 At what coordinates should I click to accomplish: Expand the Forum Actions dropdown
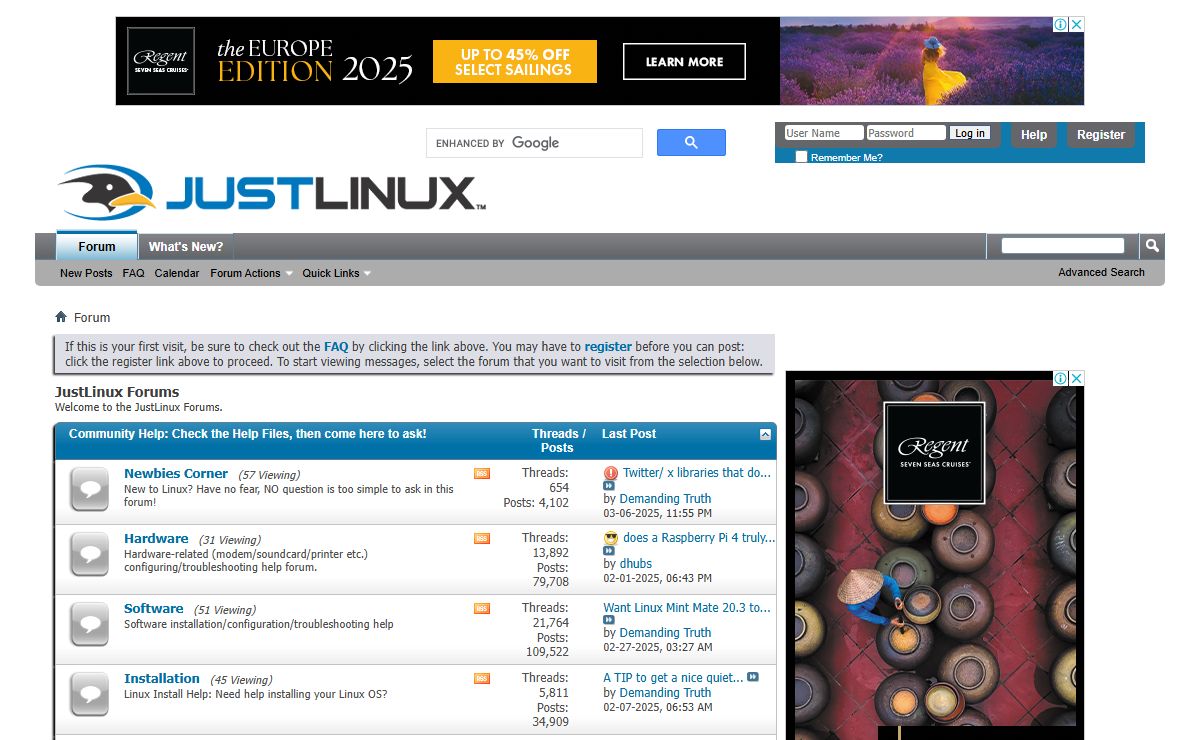click(x=251, y=273)
